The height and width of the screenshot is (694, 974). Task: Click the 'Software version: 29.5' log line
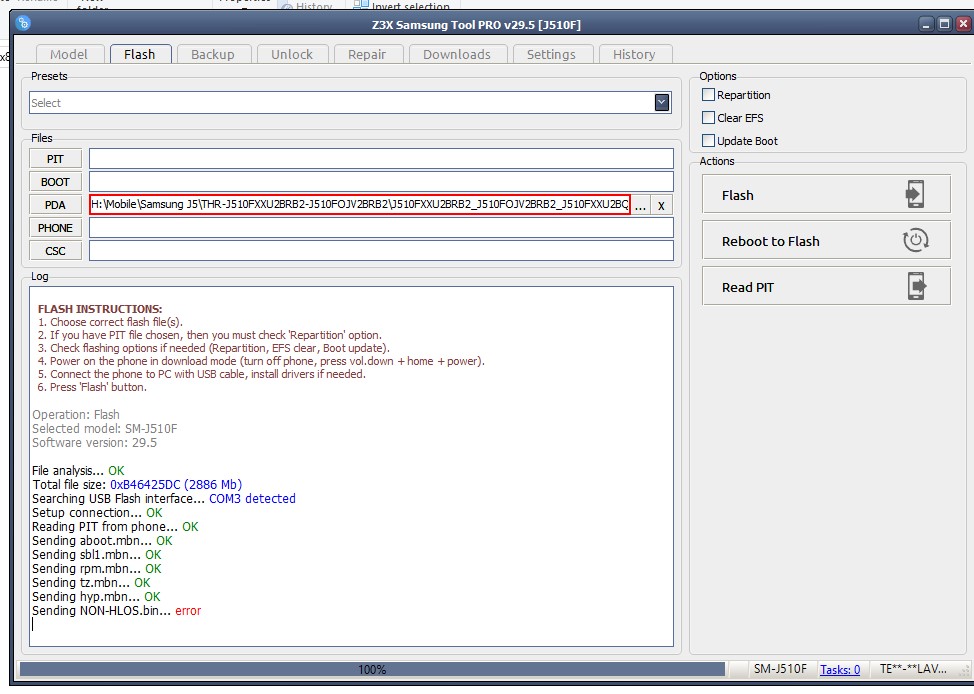pyautogui.click(x=94, y=443)
